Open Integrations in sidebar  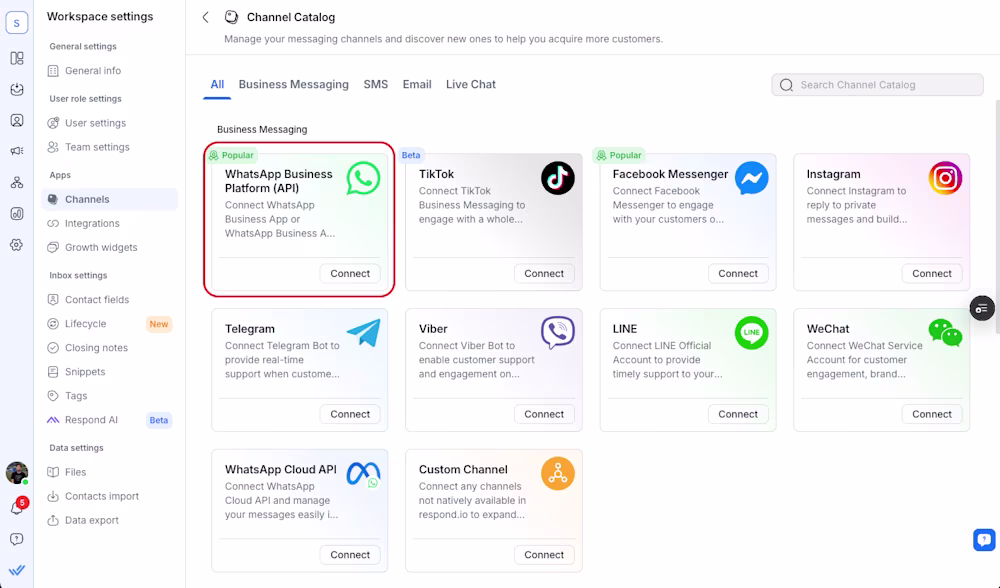(x=110, y=224)
